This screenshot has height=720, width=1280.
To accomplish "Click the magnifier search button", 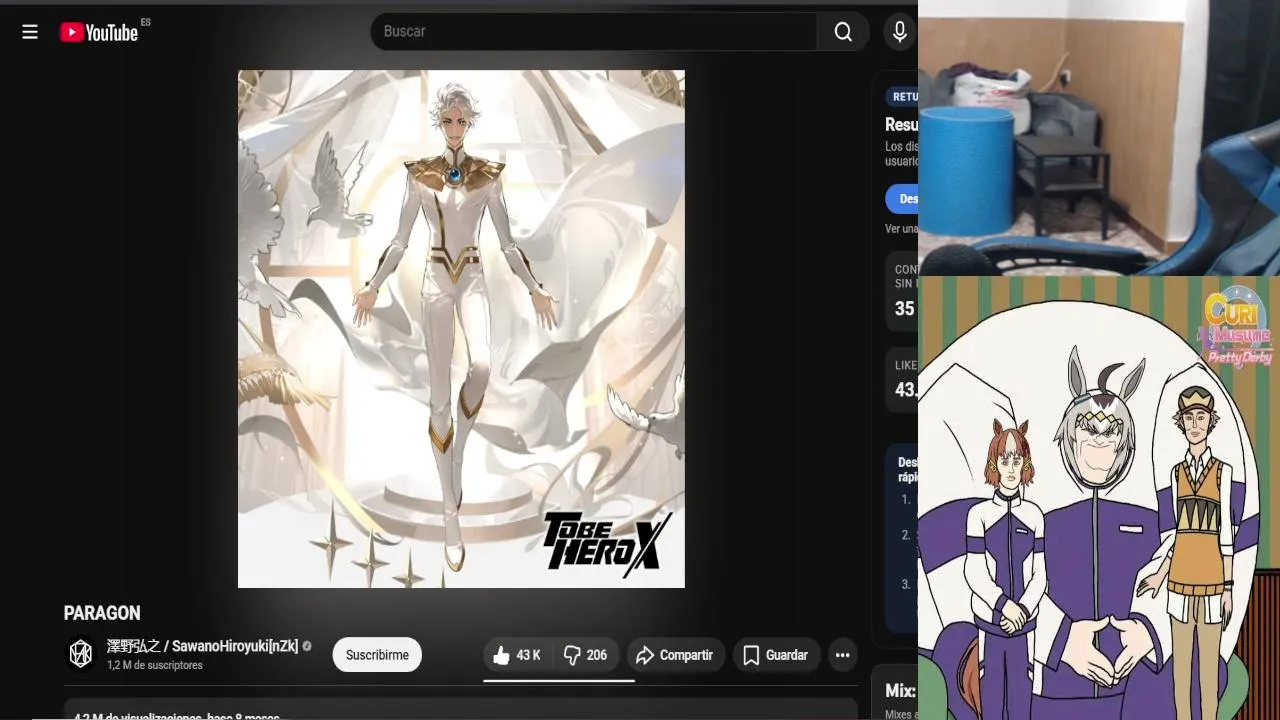I will pyautogui.click(x=843, y=32).
